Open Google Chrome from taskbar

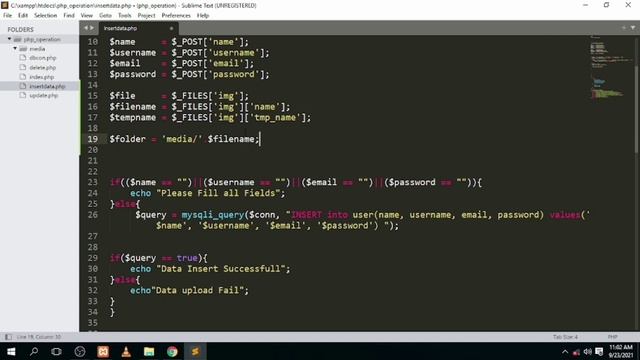coord(172,351)
